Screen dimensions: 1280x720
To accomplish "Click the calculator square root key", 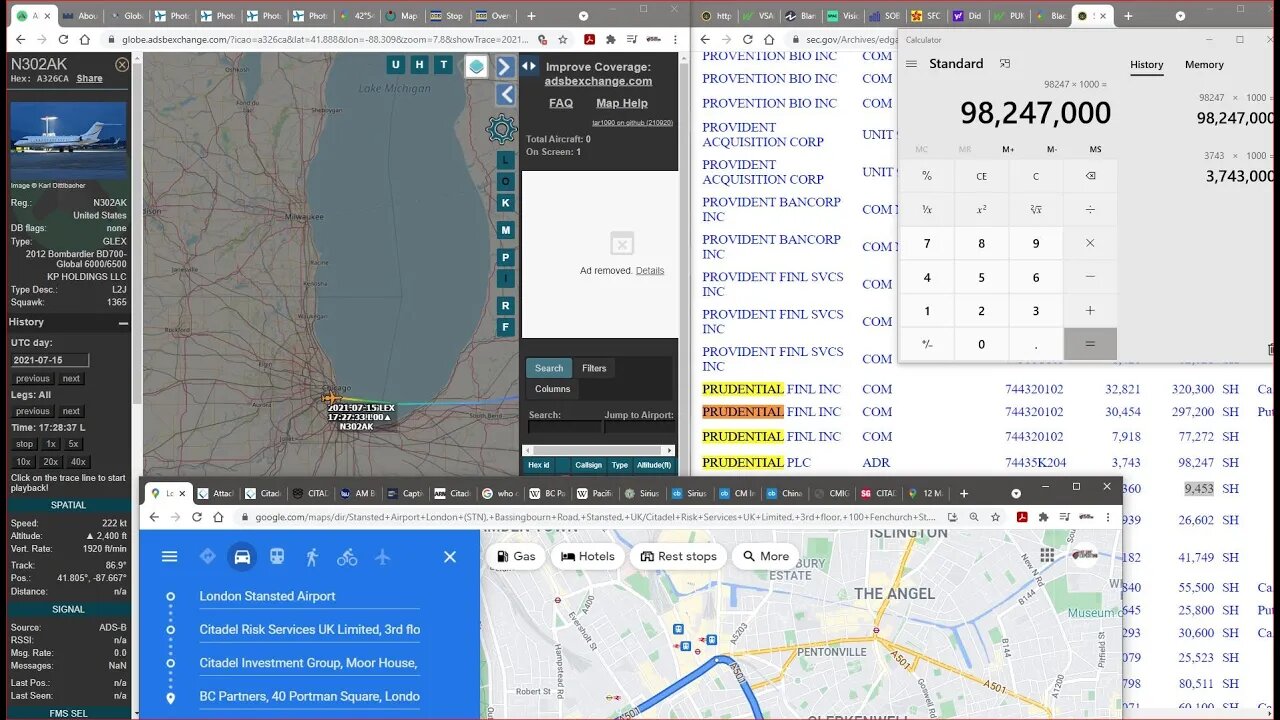I will (1036, 209).
